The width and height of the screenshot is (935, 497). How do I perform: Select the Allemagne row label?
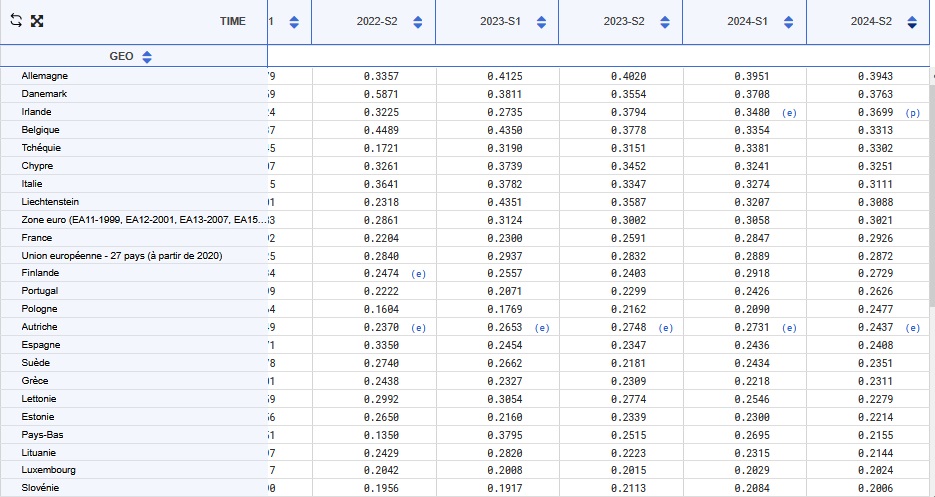tap(45, 76)
